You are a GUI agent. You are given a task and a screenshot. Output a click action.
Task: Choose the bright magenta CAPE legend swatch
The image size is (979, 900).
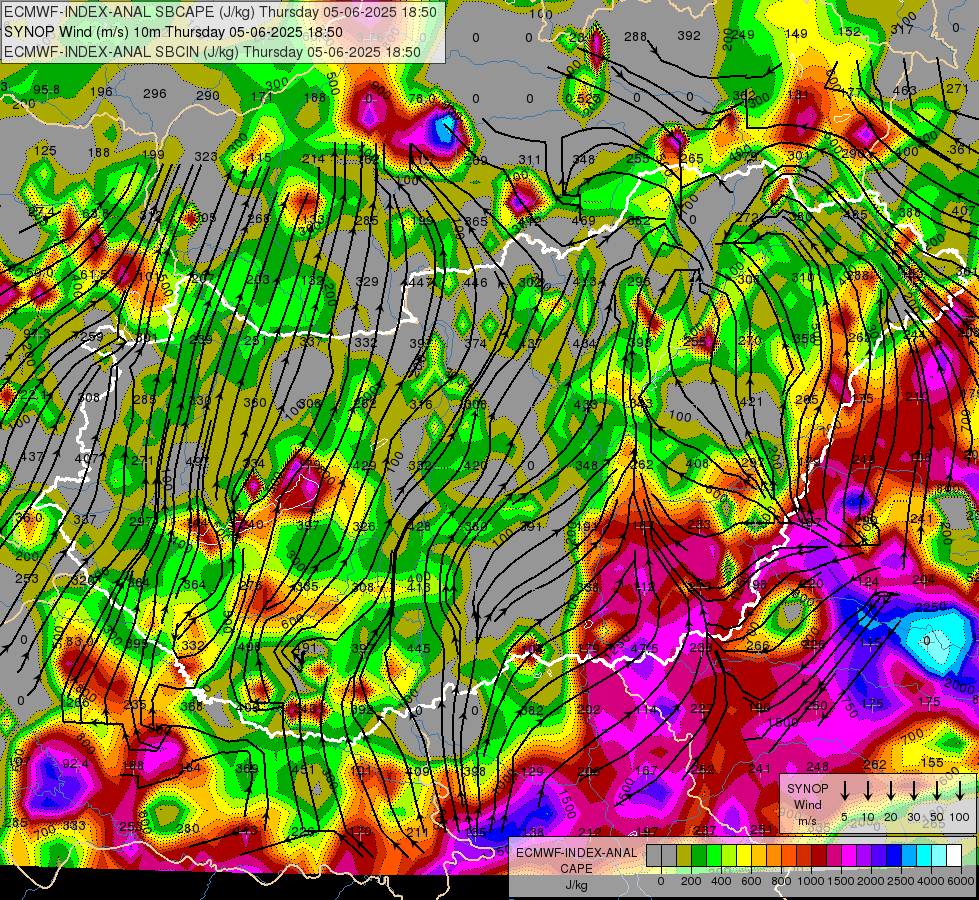click(849, 855)
